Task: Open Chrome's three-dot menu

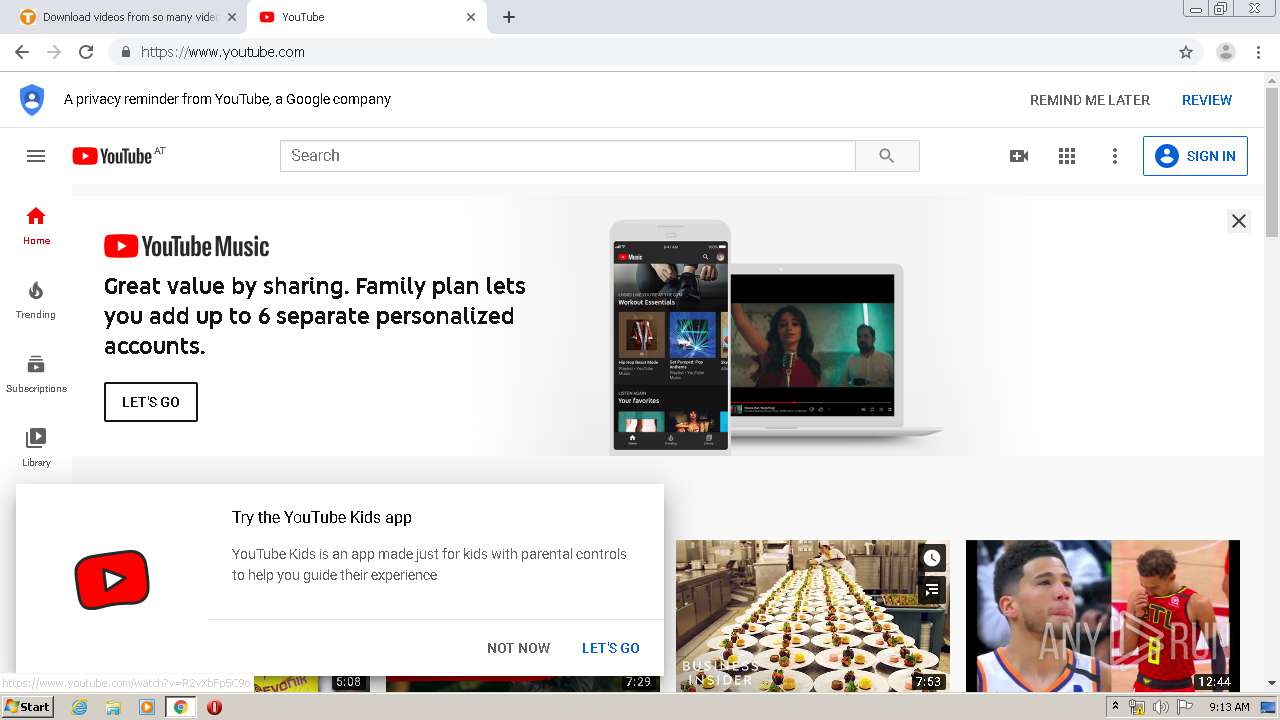Action: pos(1259,52)
